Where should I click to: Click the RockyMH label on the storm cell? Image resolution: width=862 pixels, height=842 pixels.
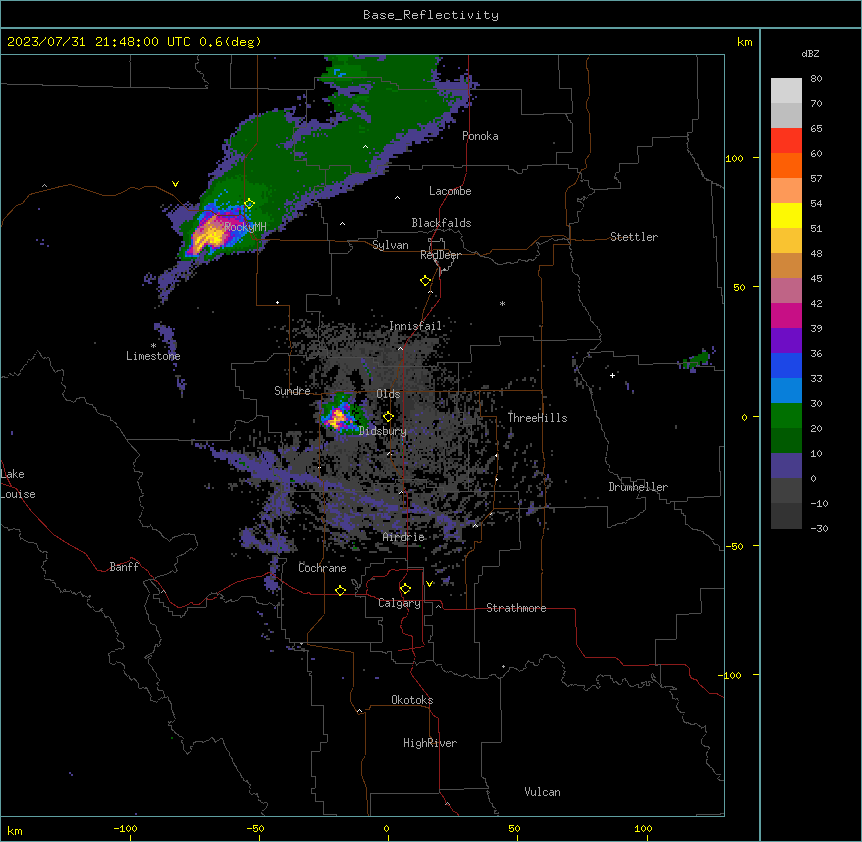pos(245,227)
